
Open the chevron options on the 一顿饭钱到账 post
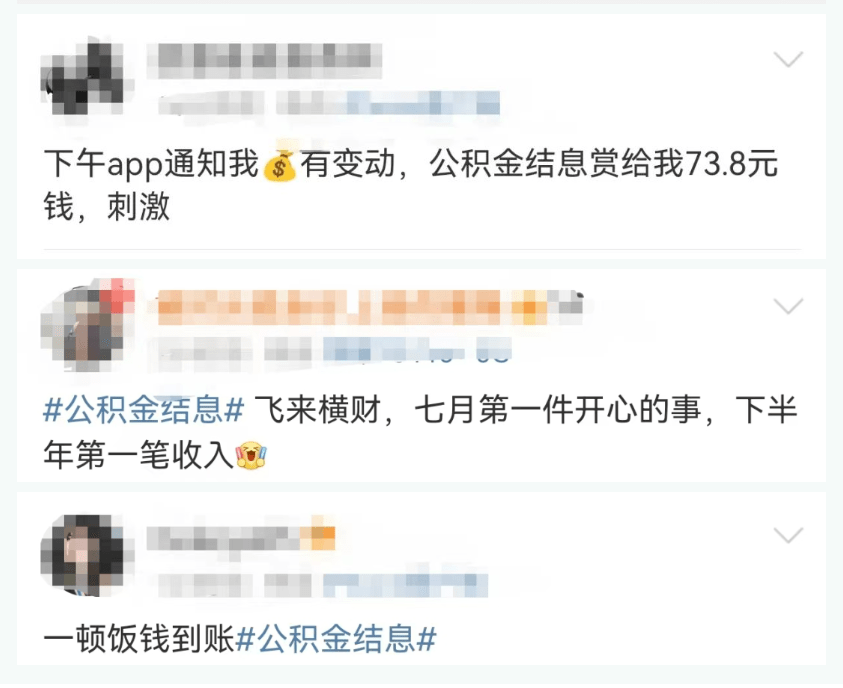(788, 535)
